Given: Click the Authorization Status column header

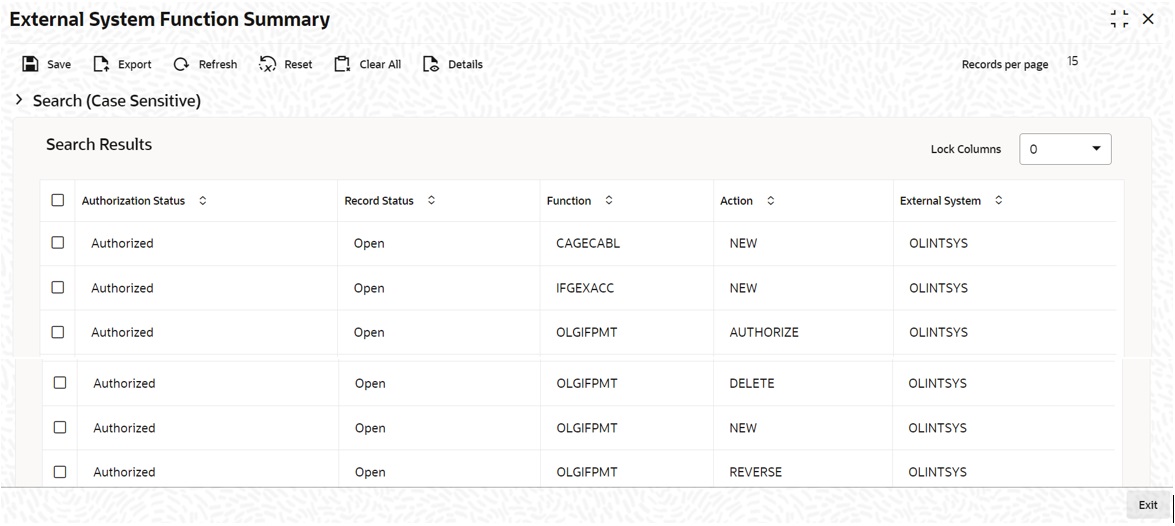Looking at the screenshot, I should coord(133,201).
